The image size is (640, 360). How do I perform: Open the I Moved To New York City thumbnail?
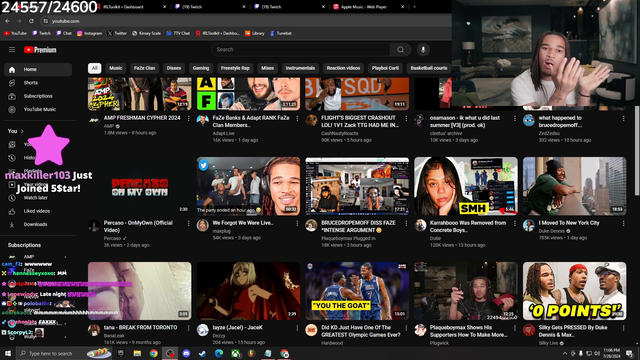574,186
